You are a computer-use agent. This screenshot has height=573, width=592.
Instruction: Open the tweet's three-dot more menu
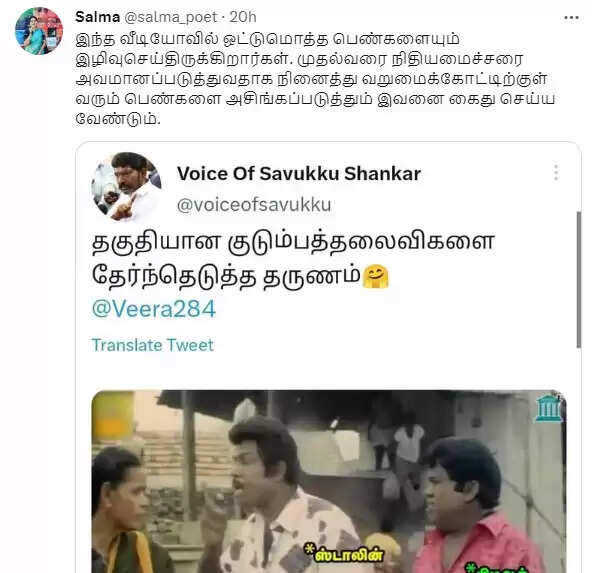[571, 18]
